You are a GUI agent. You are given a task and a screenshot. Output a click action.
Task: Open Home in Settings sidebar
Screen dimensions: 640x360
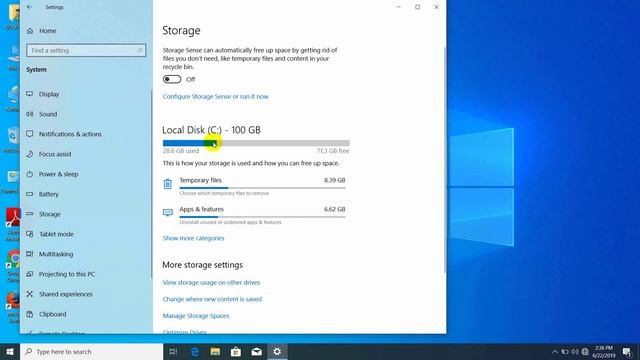[x=47, y=31]
